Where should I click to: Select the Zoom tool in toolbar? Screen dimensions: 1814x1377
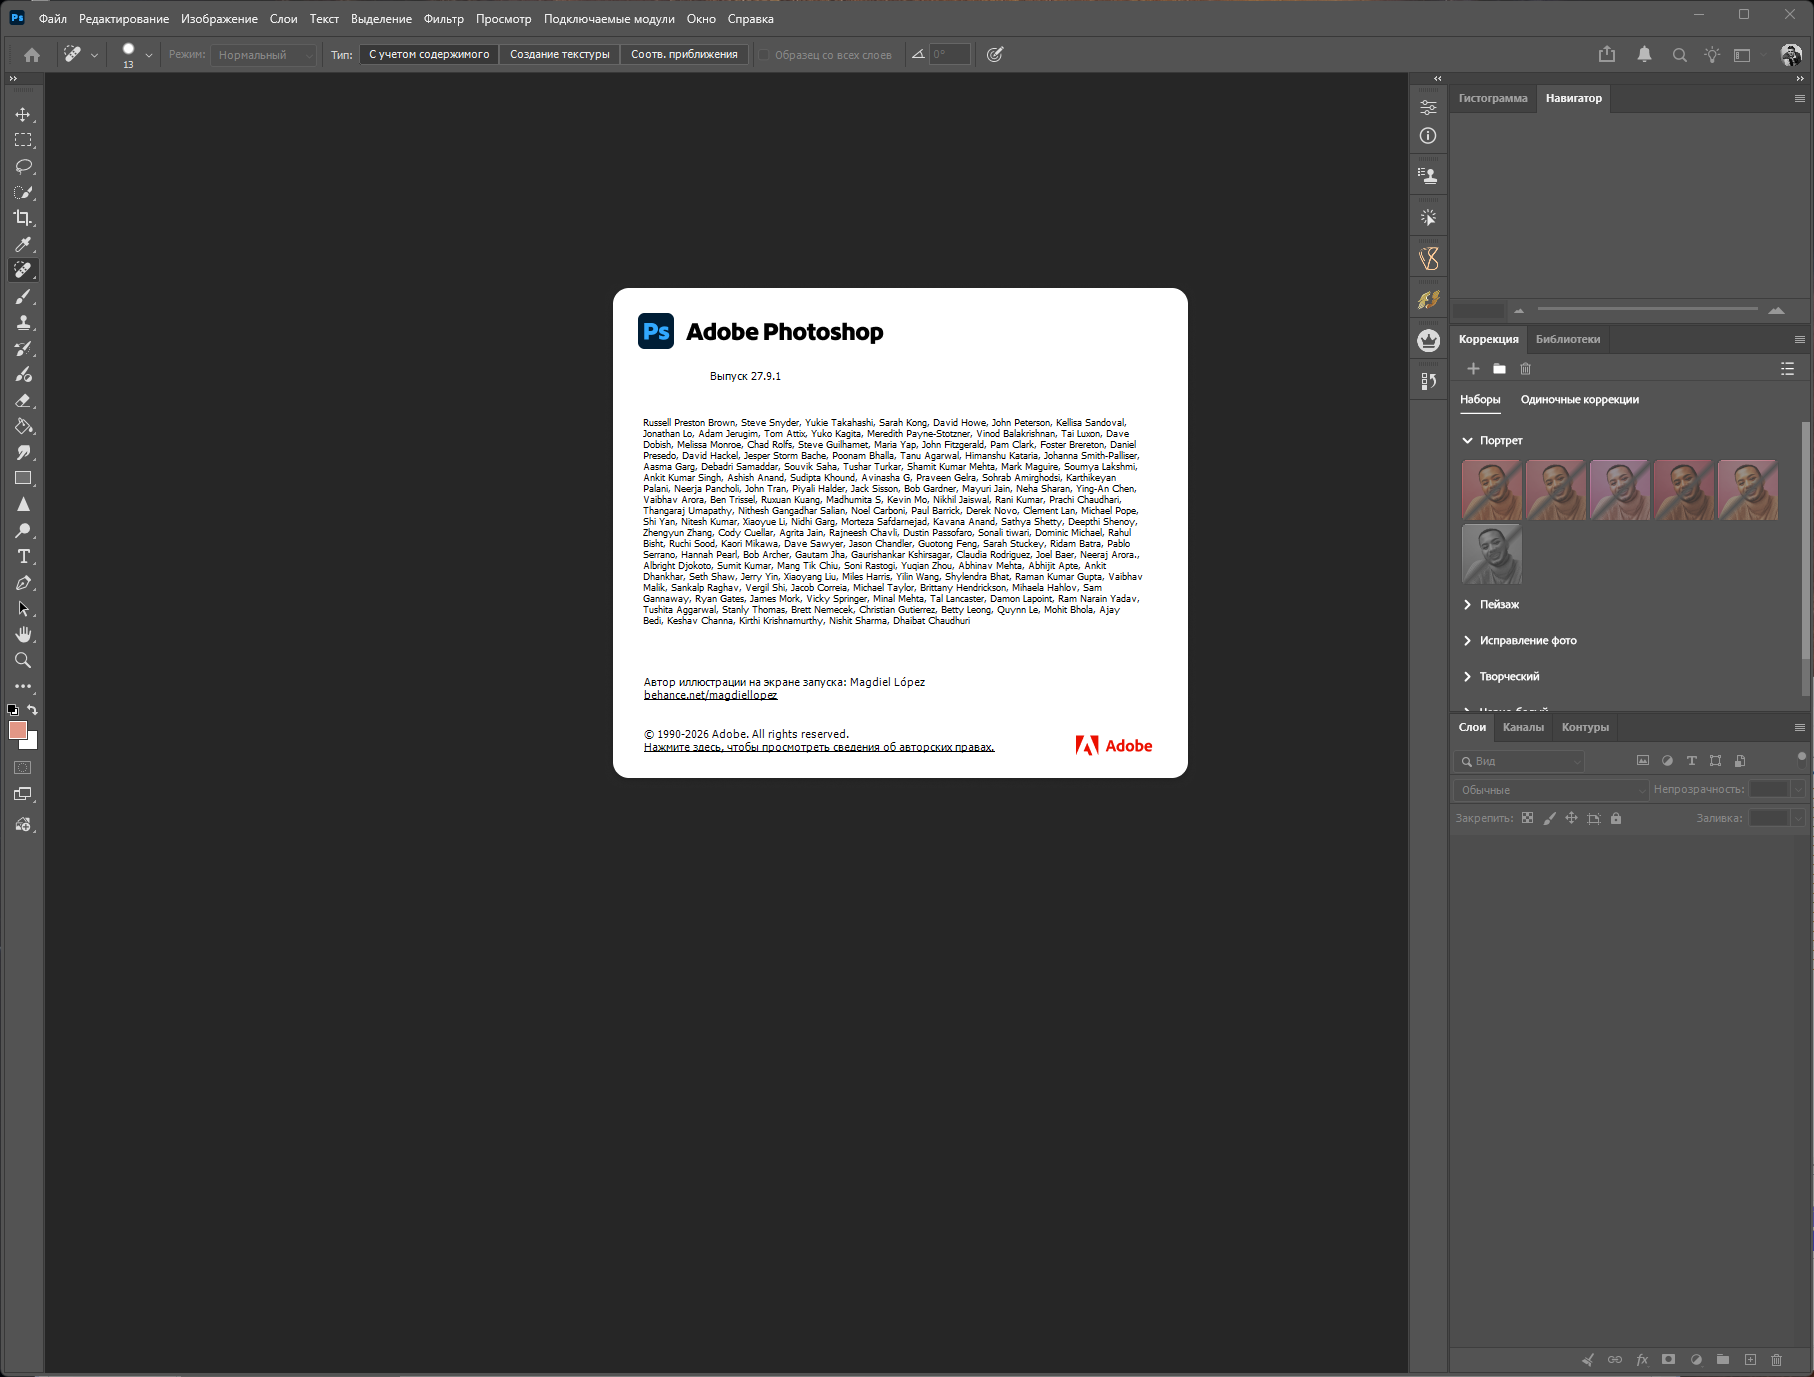coord(23,661)
